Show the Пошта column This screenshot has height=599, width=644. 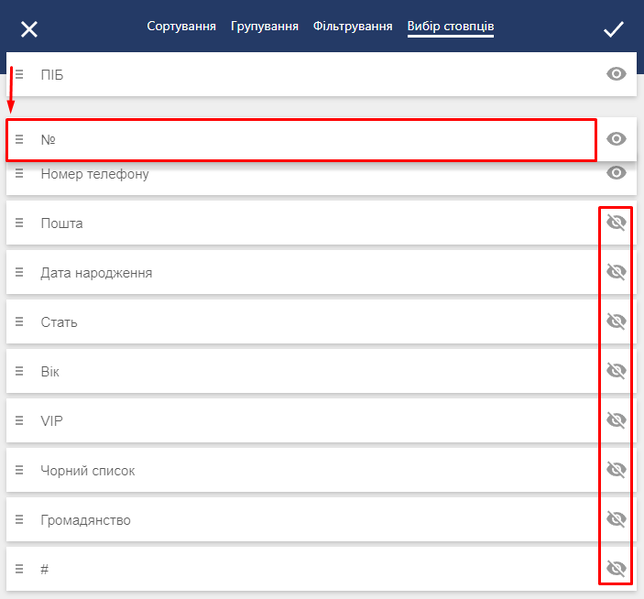point(616,222)
